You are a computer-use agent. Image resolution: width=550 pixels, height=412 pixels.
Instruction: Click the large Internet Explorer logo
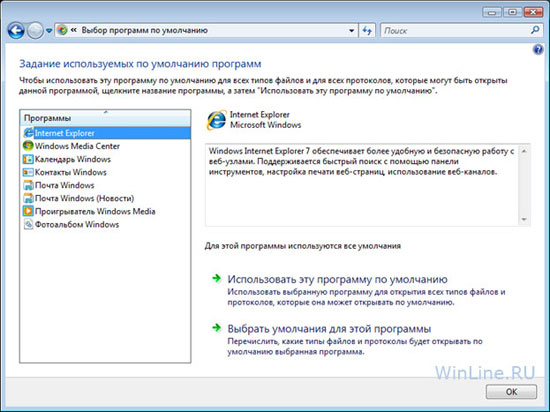point(216,120)
